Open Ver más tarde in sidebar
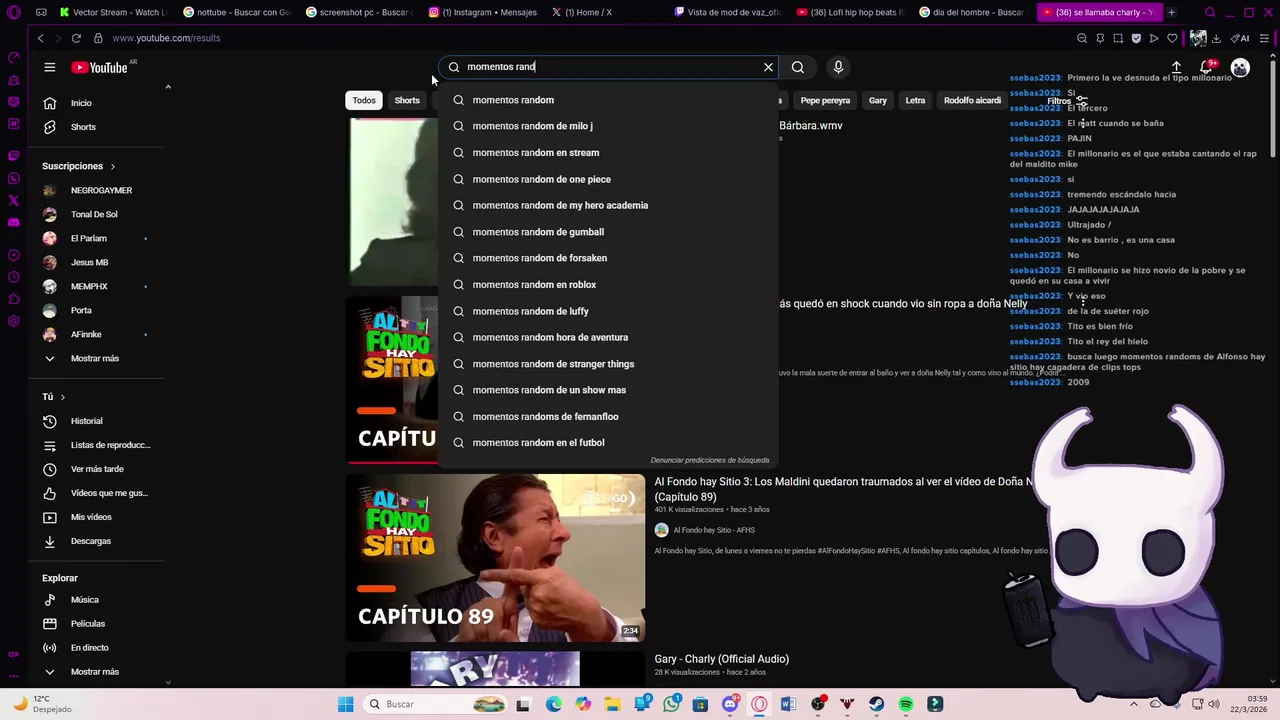Image resolution: width=1280 pixels, height=720 pixels. pyautogui.click(x=98, y=469)
